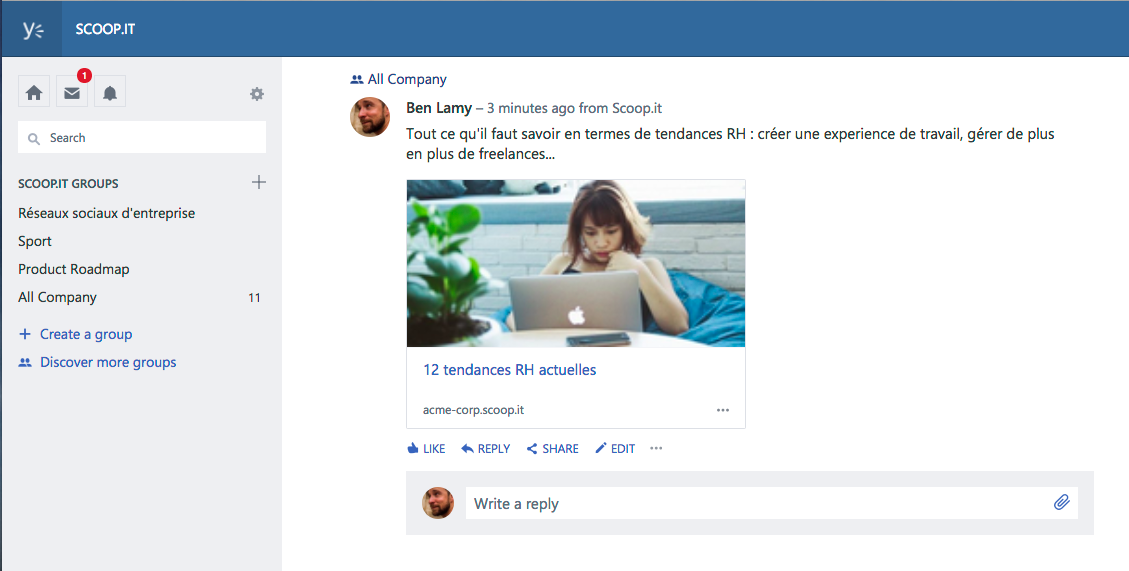Click the SCOOP.IT GROUPS heading
1129x571 pixels.
68,184
